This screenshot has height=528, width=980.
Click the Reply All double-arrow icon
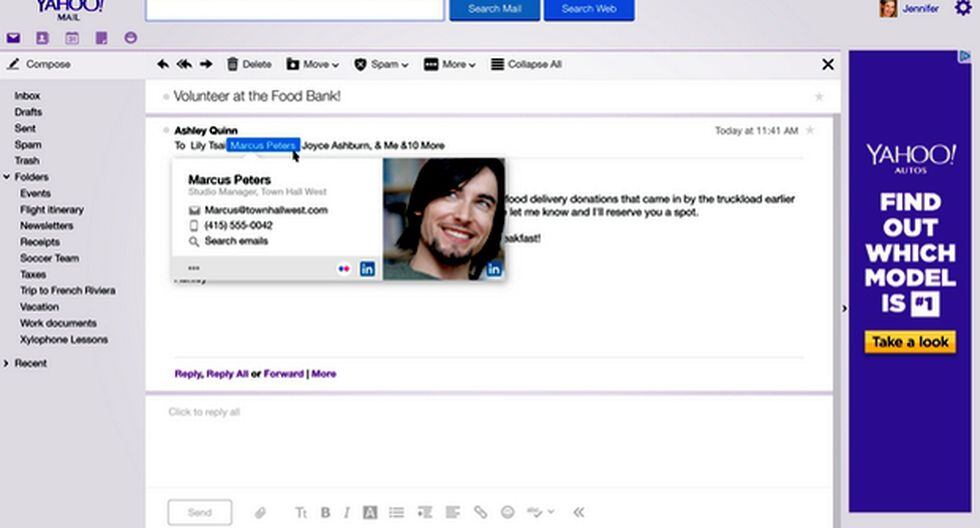[x=184, y=64]
